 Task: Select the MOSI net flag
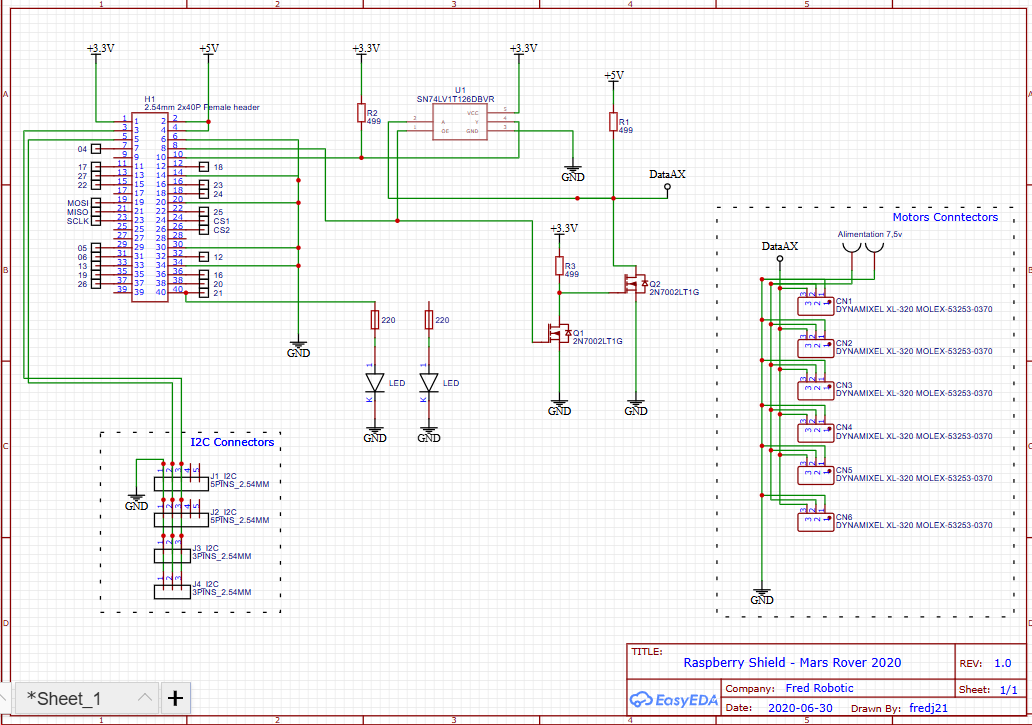(84, 203)
